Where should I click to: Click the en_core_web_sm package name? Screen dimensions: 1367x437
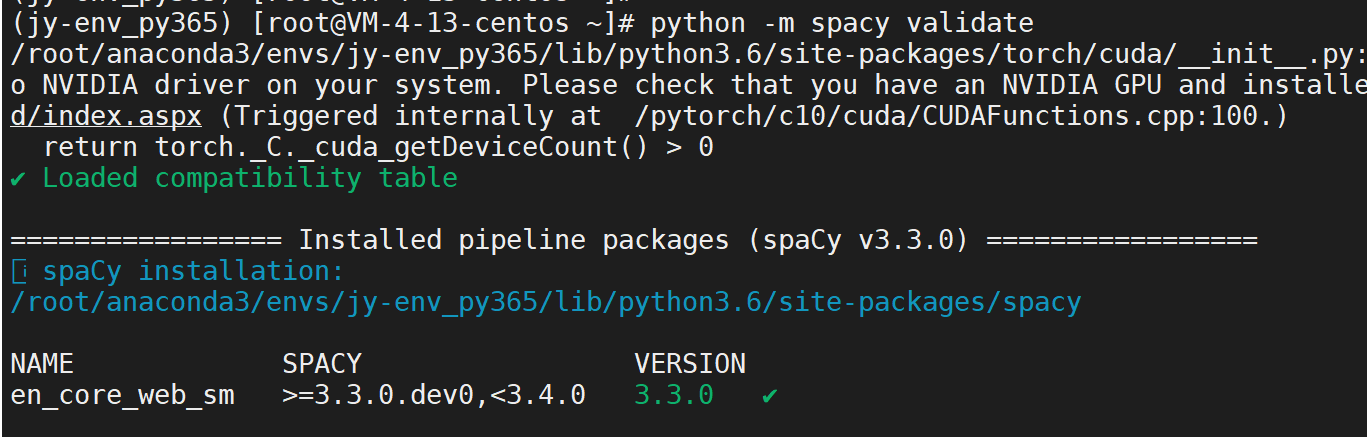122,395
